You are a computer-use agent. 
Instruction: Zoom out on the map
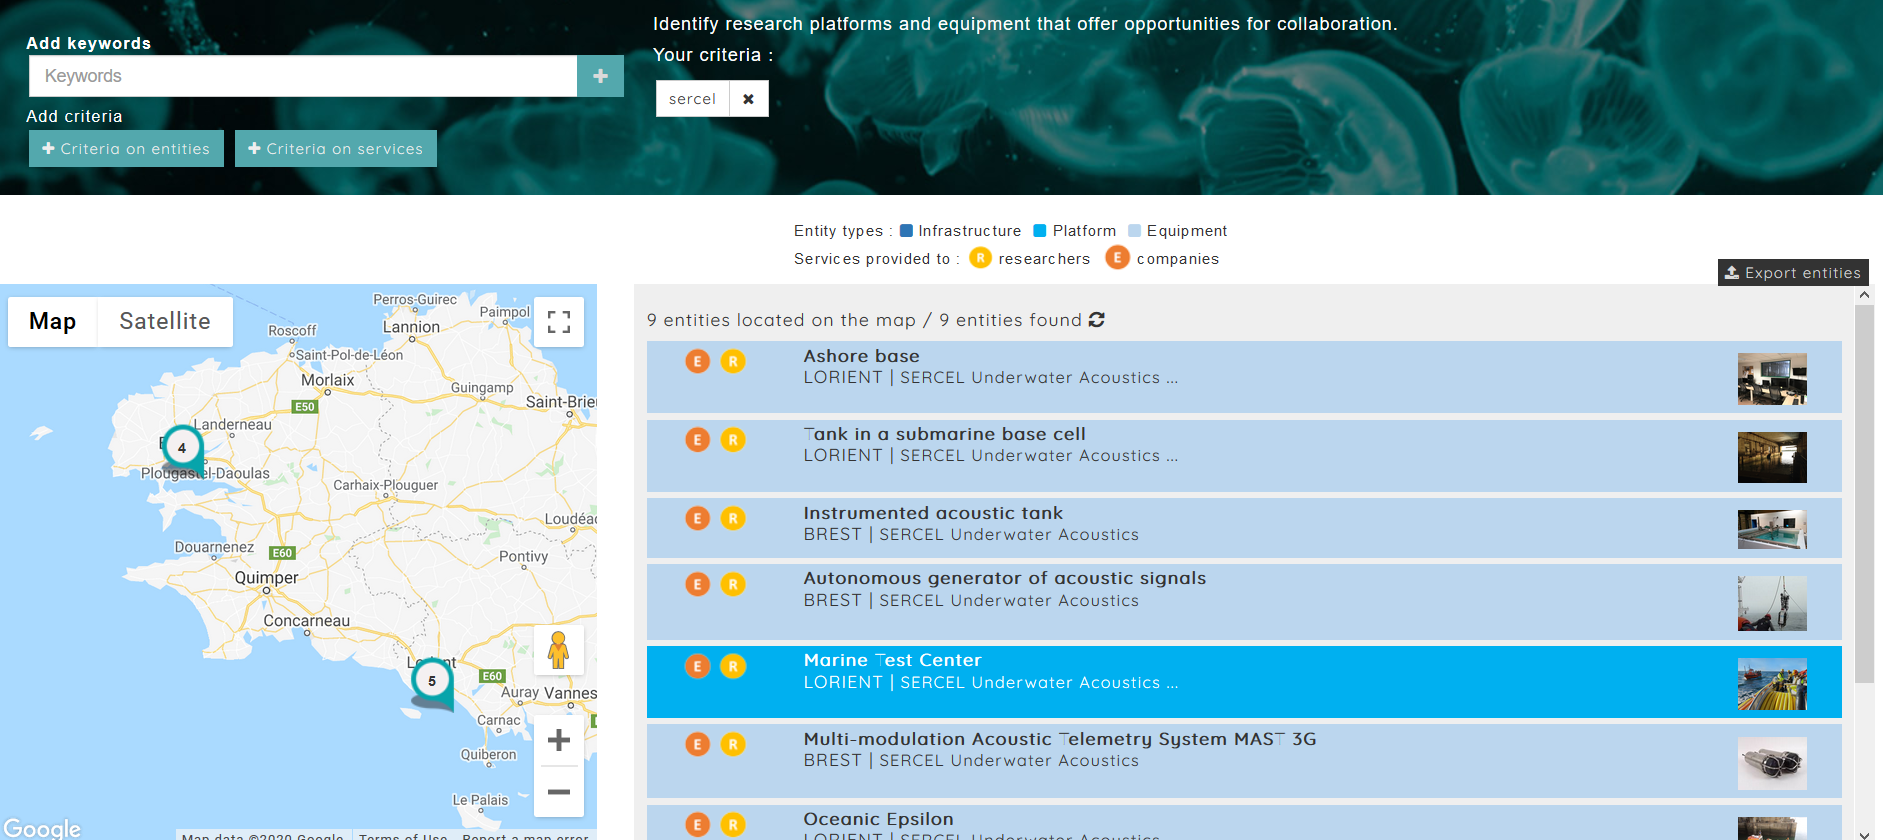click(x=559, y=792)
